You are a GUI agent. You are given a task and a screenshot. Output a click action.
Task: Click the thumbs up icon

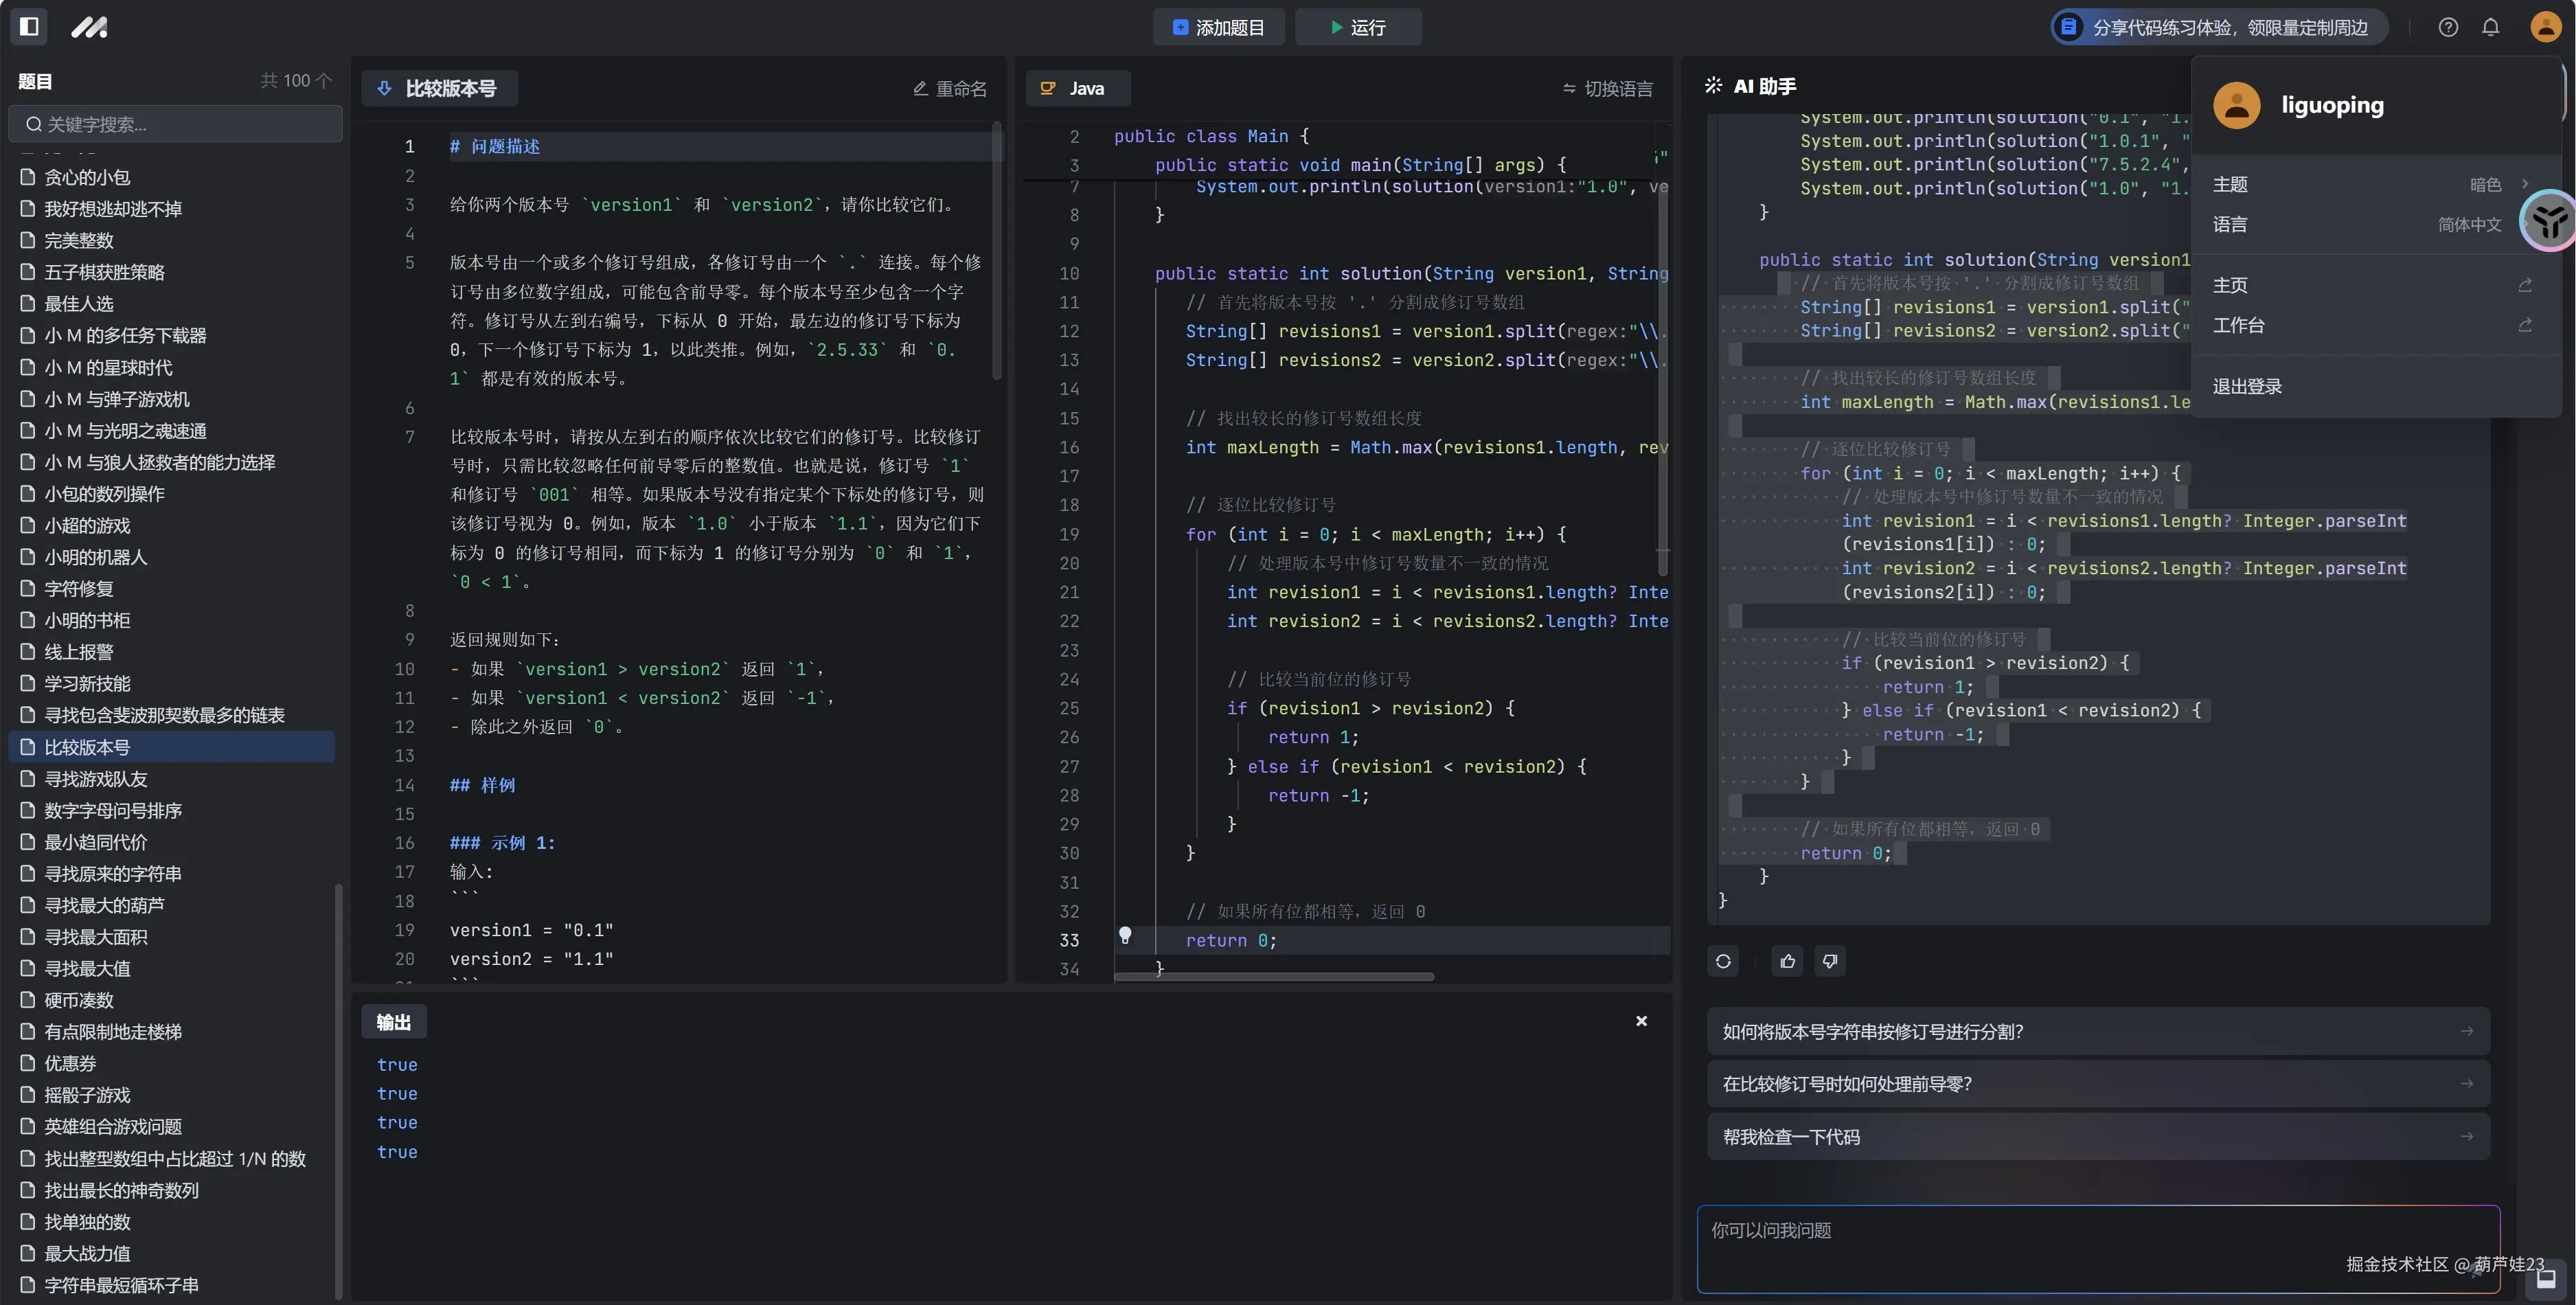click(x=1788, y=961)
